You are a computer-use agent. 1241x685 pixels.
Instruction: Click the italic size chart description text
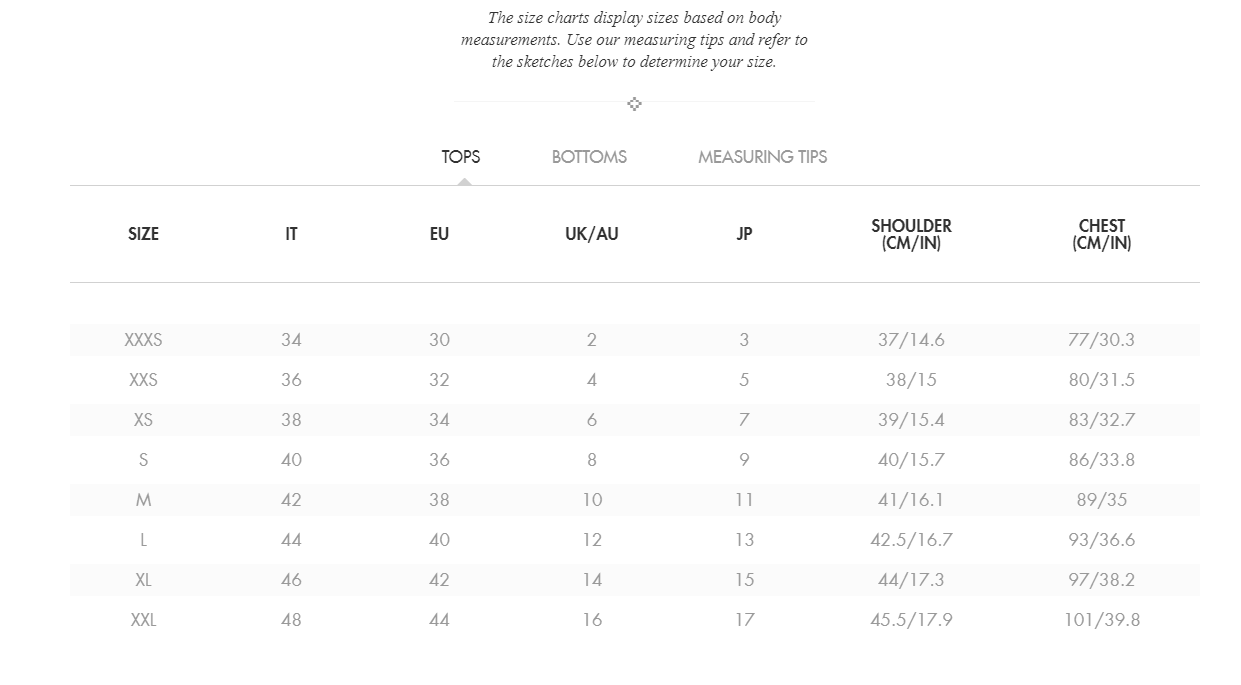634,40
